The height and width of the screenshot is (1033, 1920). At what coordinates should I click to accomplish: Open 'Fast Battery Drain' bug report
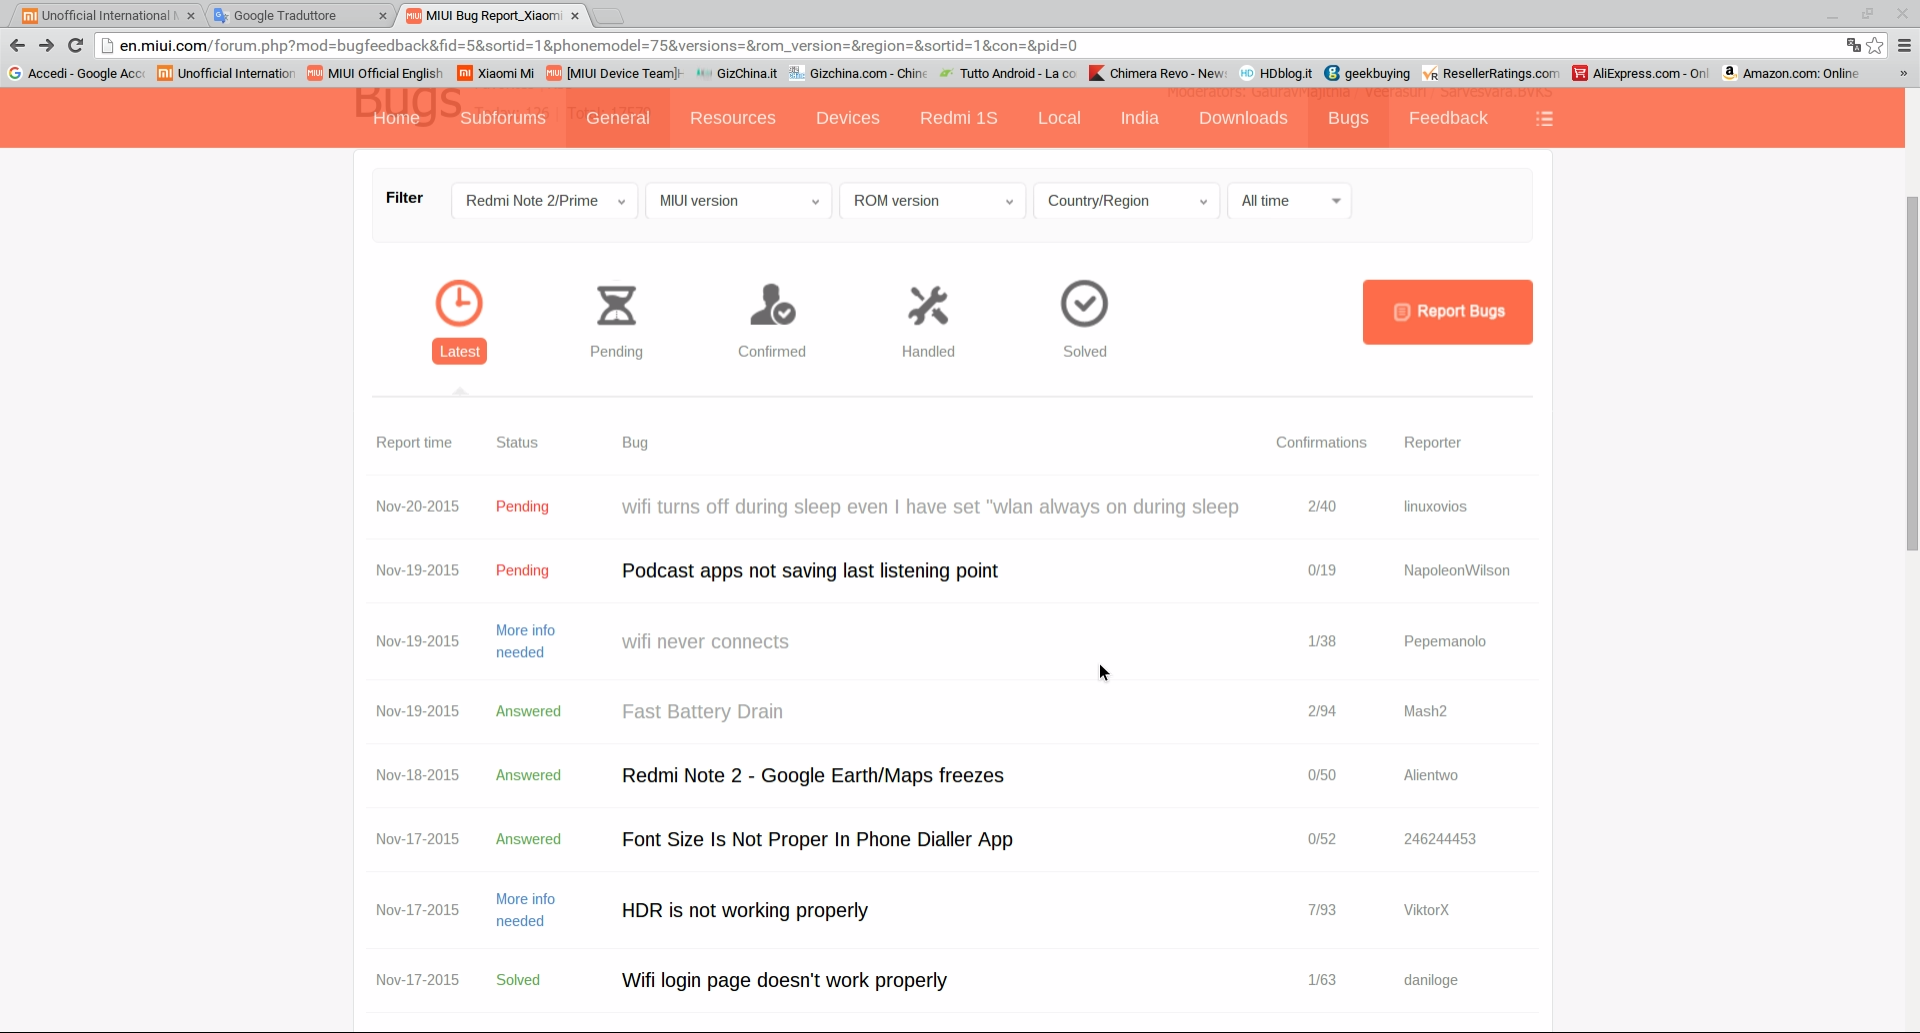click(702, 712)
